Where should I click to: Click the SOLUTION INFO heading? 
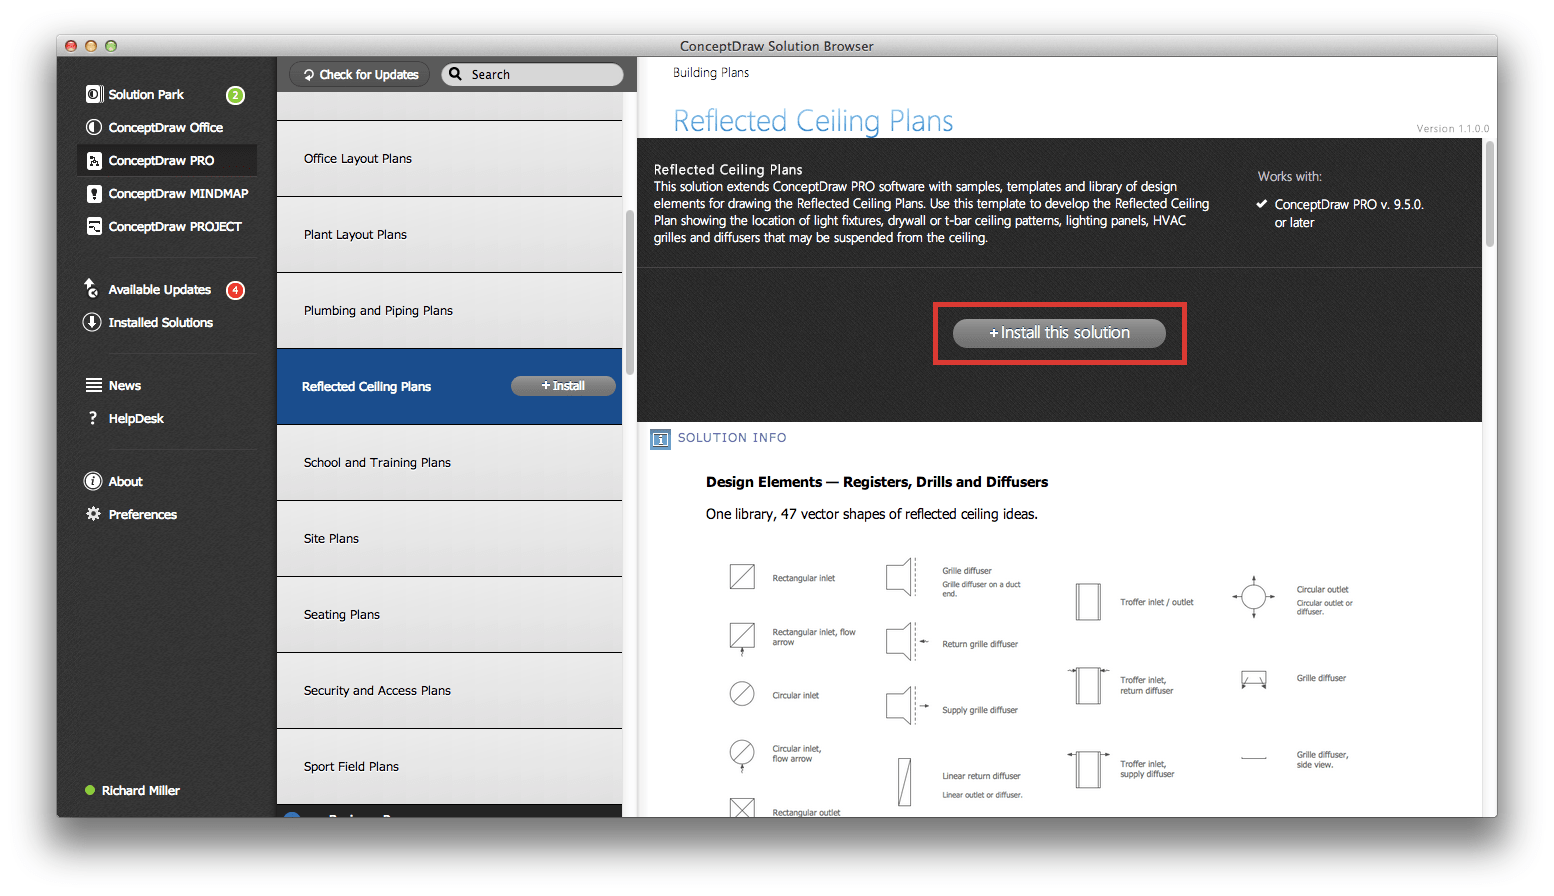tap(732, 438)
